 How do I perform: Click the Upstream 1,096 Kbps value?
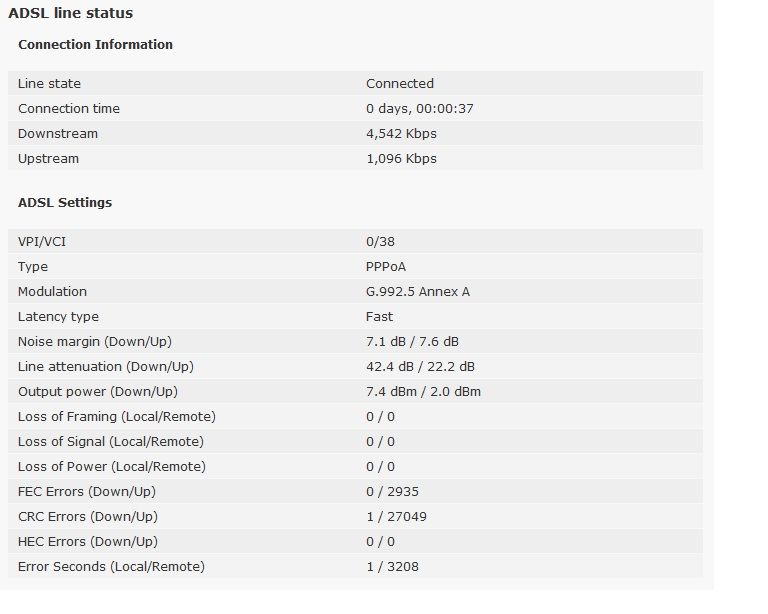pos(401,159)
